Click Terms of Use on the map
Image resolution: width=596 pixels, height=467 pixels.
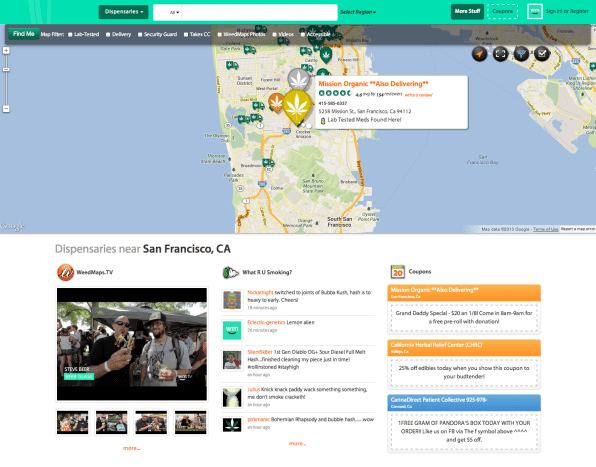[545, 229]
